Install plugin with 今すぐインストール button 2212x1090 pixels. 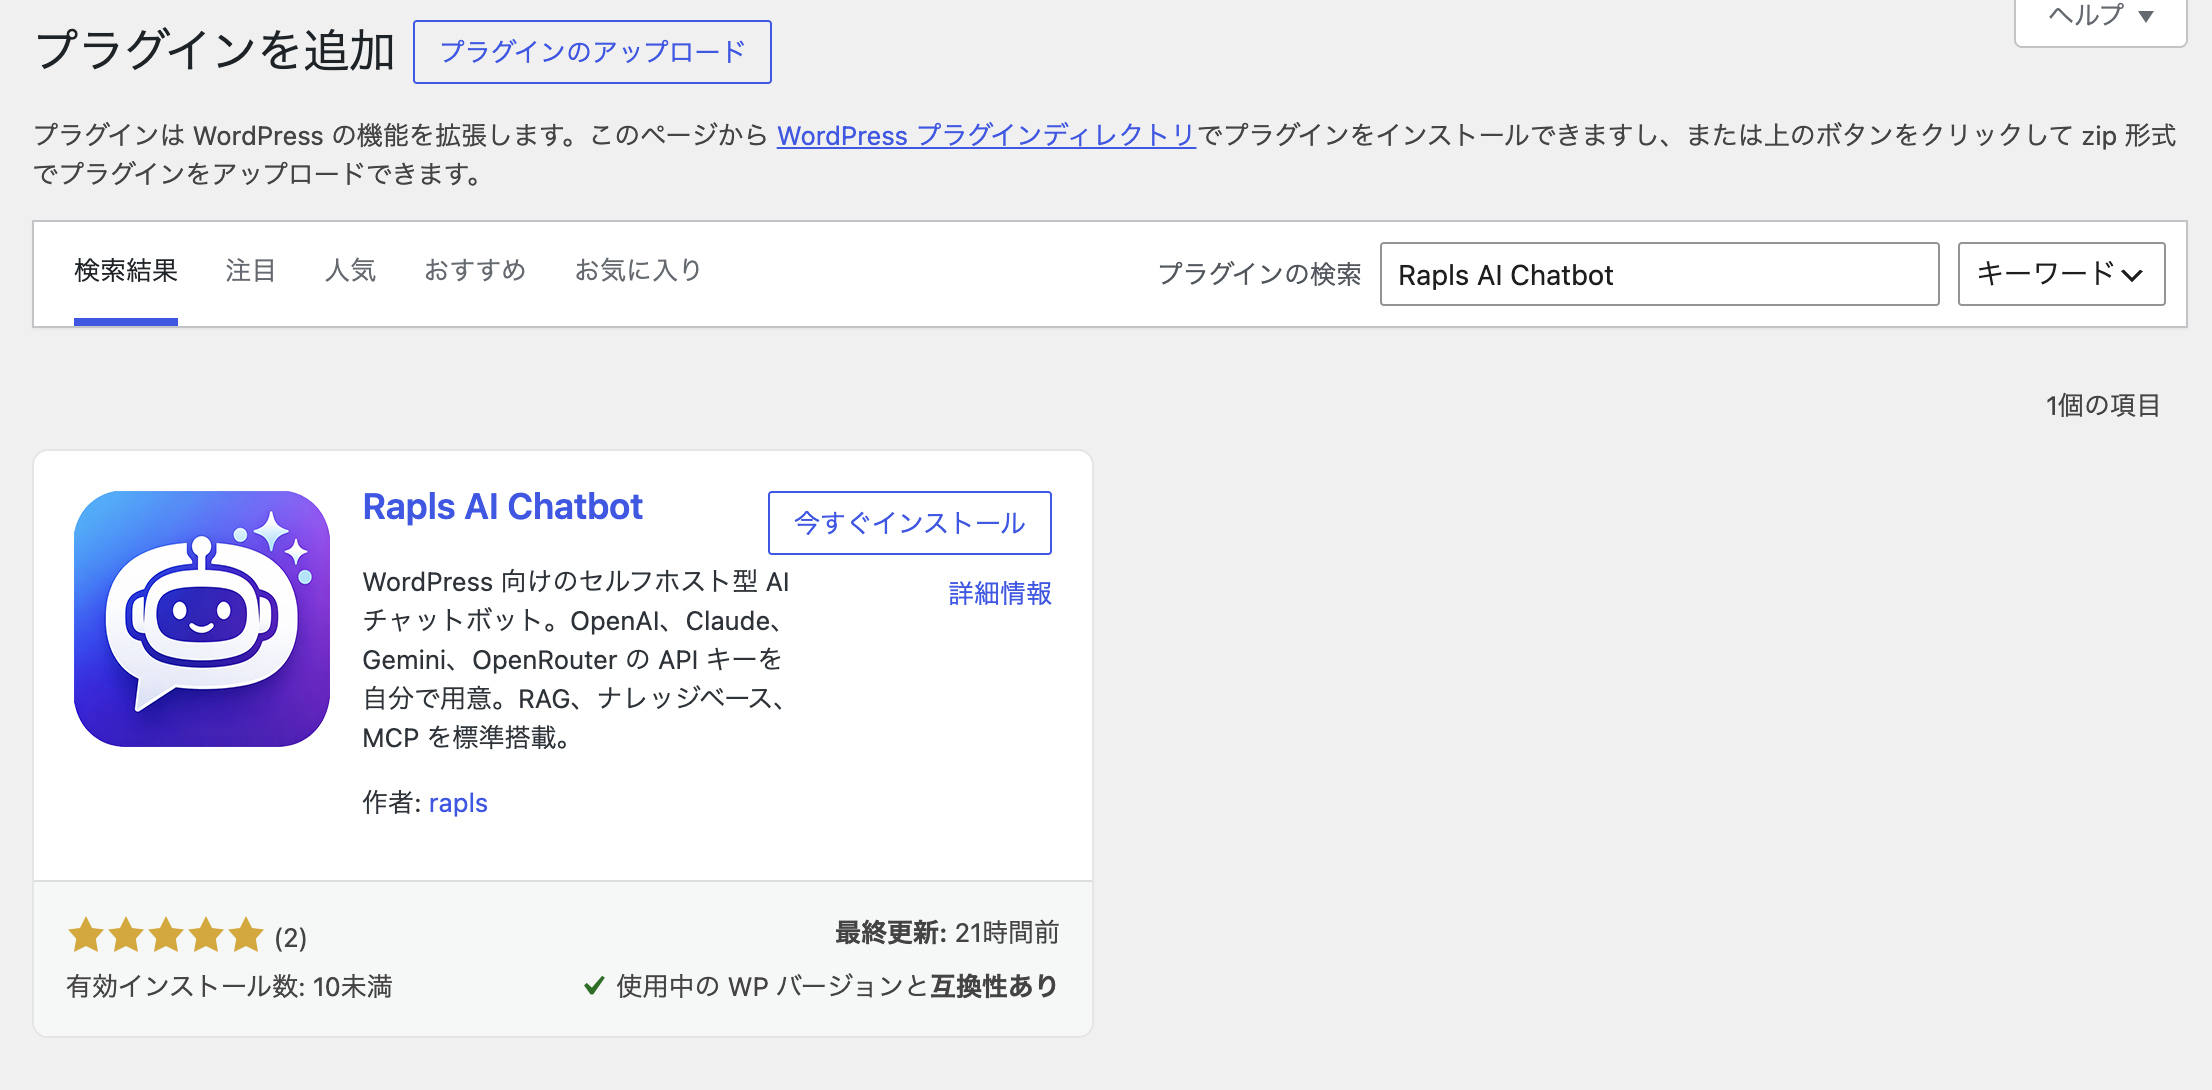click(x=909, y=523)
